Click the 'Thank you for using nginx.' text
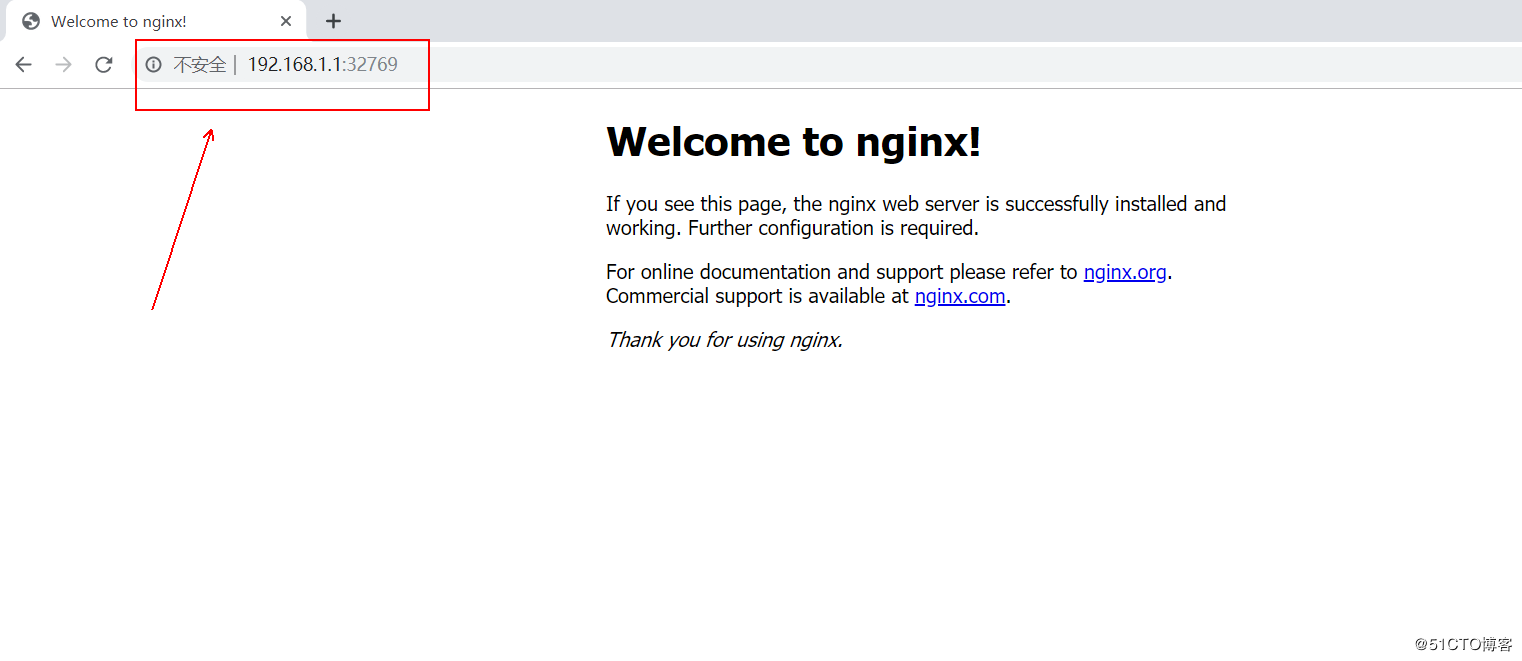Image resolution: width=1522 pixels, height=661 pixels. (725, 340)
